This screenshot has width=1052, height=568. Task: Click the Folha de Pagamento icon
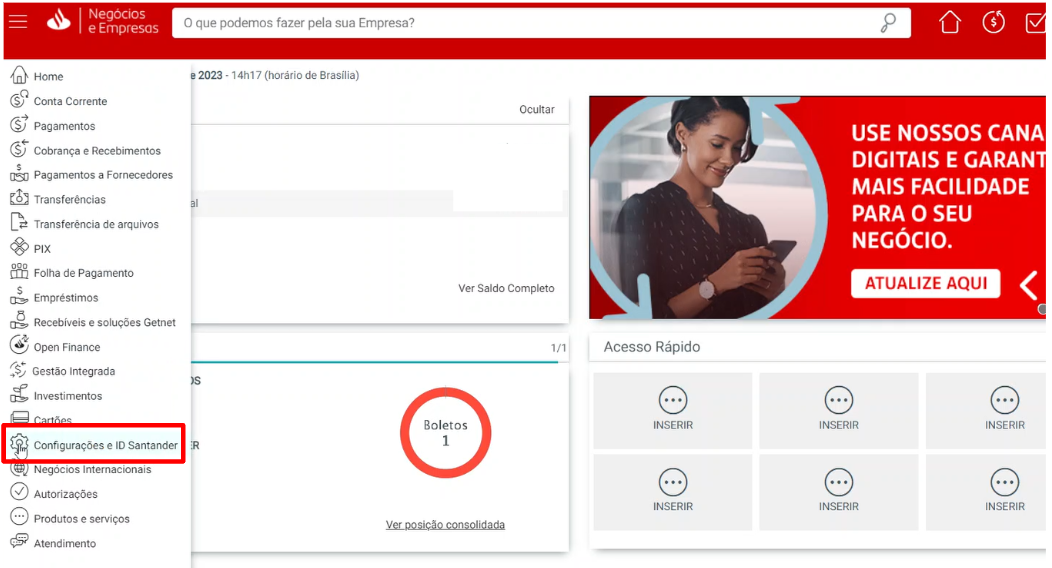coord(19,272)
